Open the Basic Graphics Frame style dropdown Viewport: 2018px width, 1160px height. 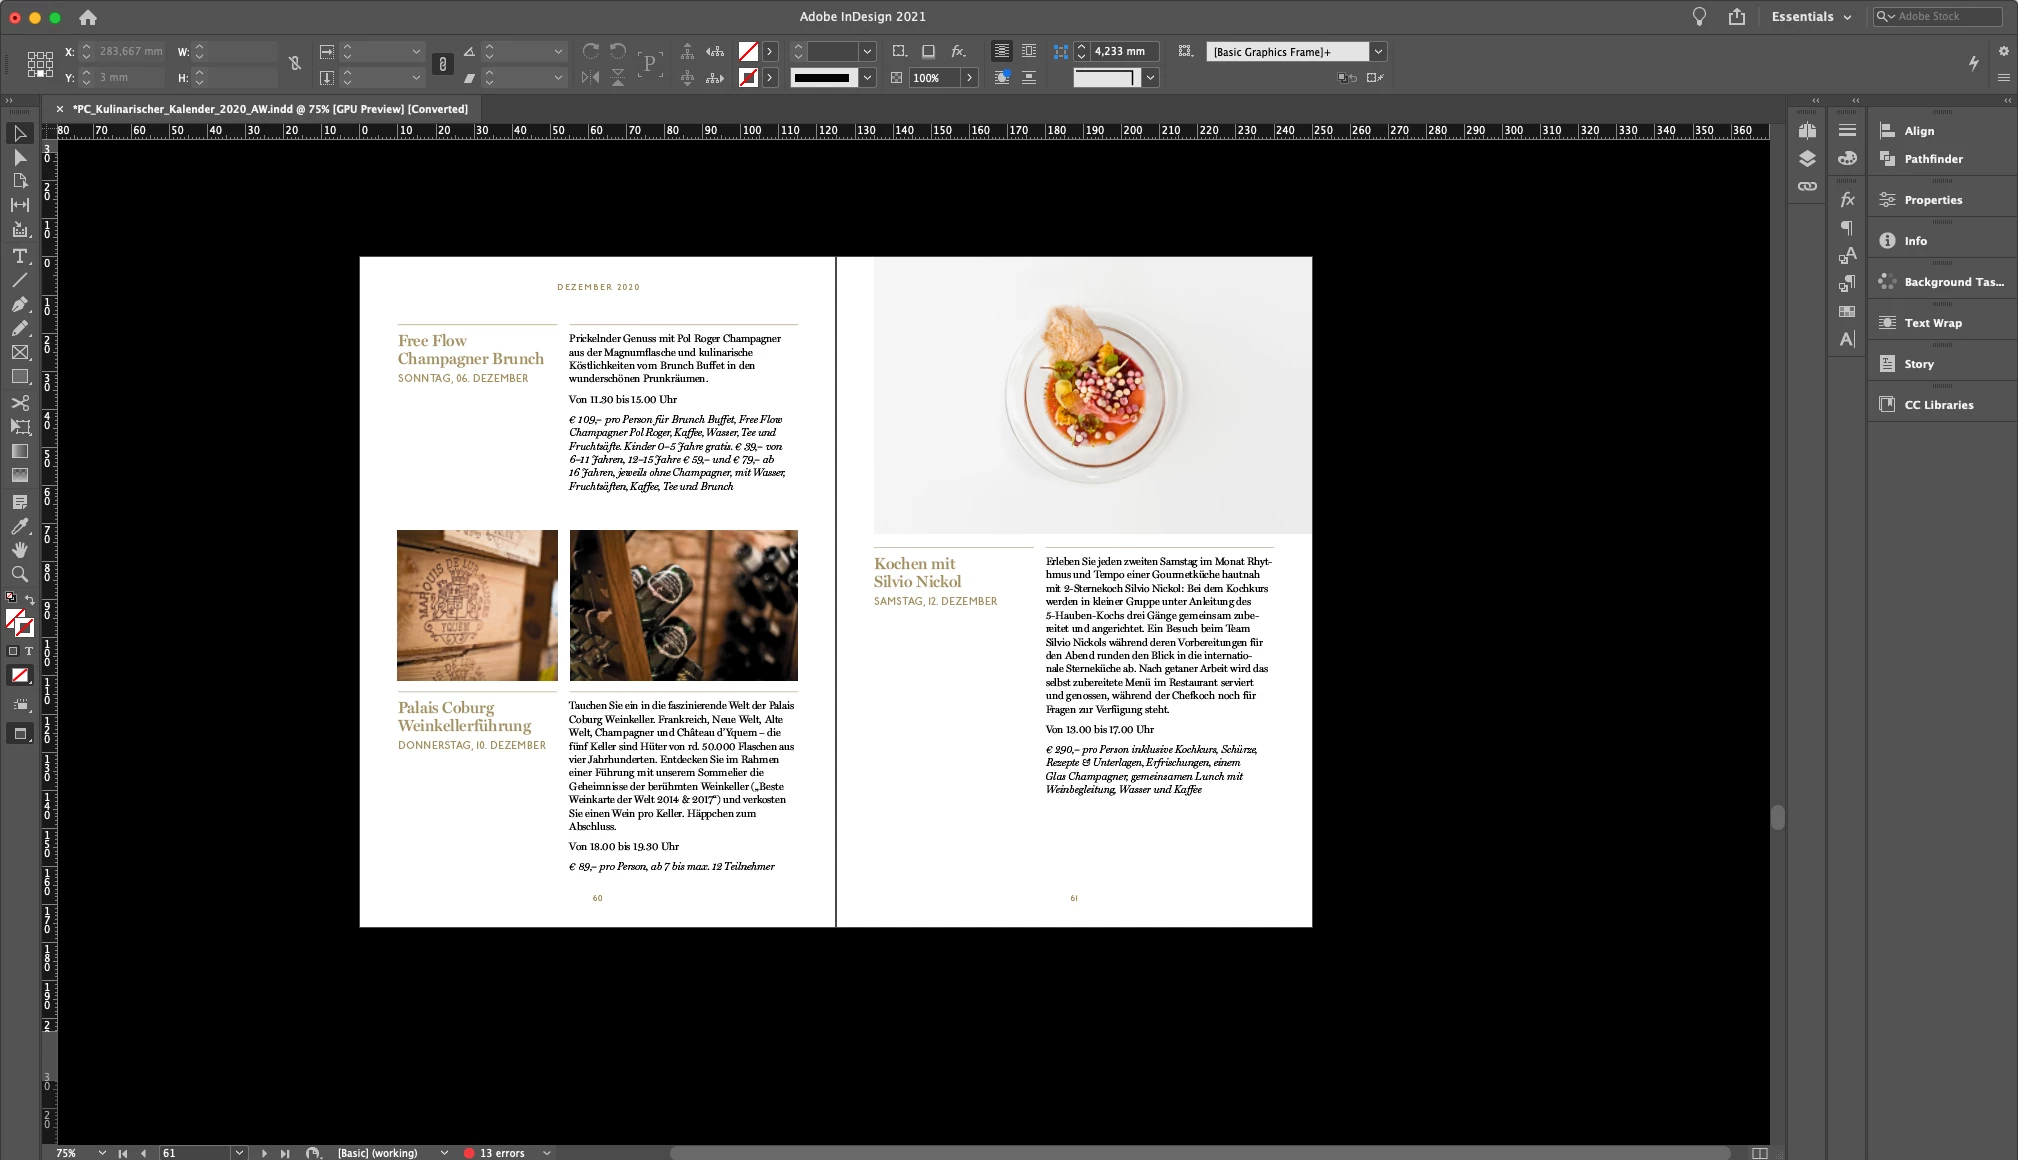pyautogui.click(x=1378, y=52)
